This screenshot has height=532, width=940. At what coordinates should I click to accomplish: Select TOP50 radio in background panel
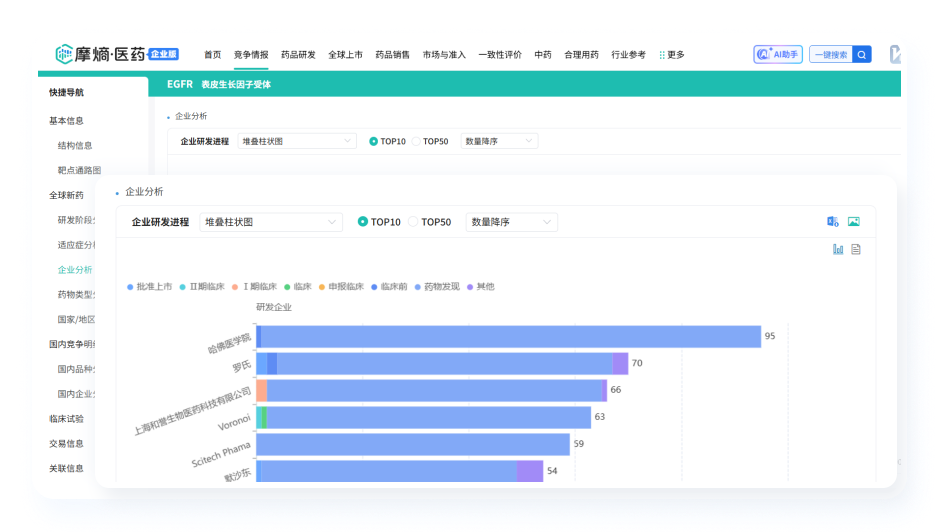pyautogui.click(x=416, y=141)
